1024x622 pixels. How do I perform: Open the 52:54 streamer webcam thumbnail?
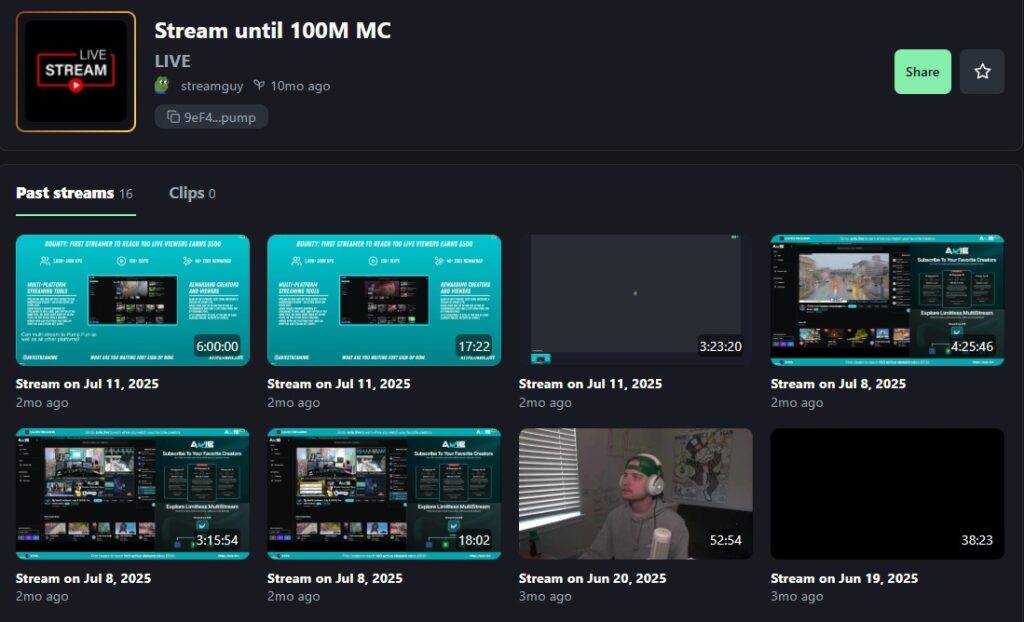635,494
